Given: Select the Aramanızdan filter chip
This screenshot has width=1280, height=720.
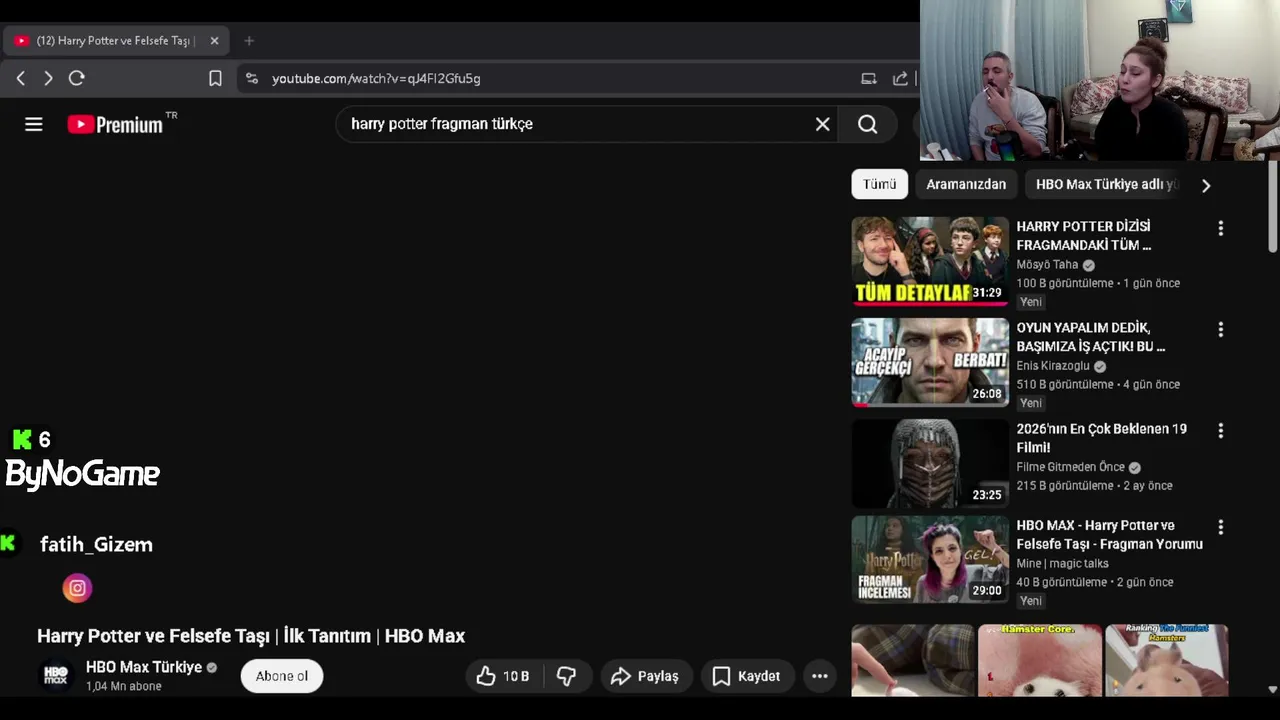Looking at the screenshot, I should pyautogui.click(x=966, y=184).
